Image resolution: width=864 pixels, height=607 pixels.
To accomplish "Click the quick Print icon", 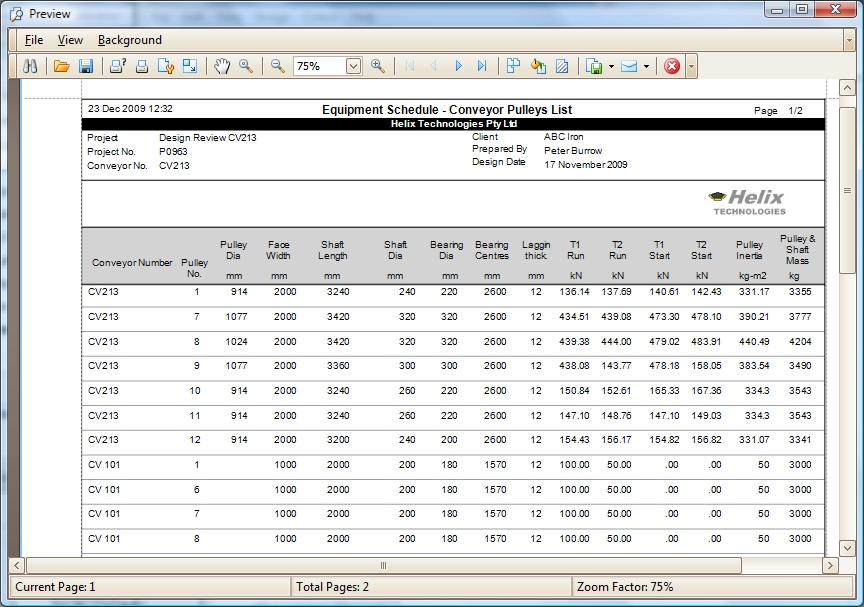I will tap(142, 66).
